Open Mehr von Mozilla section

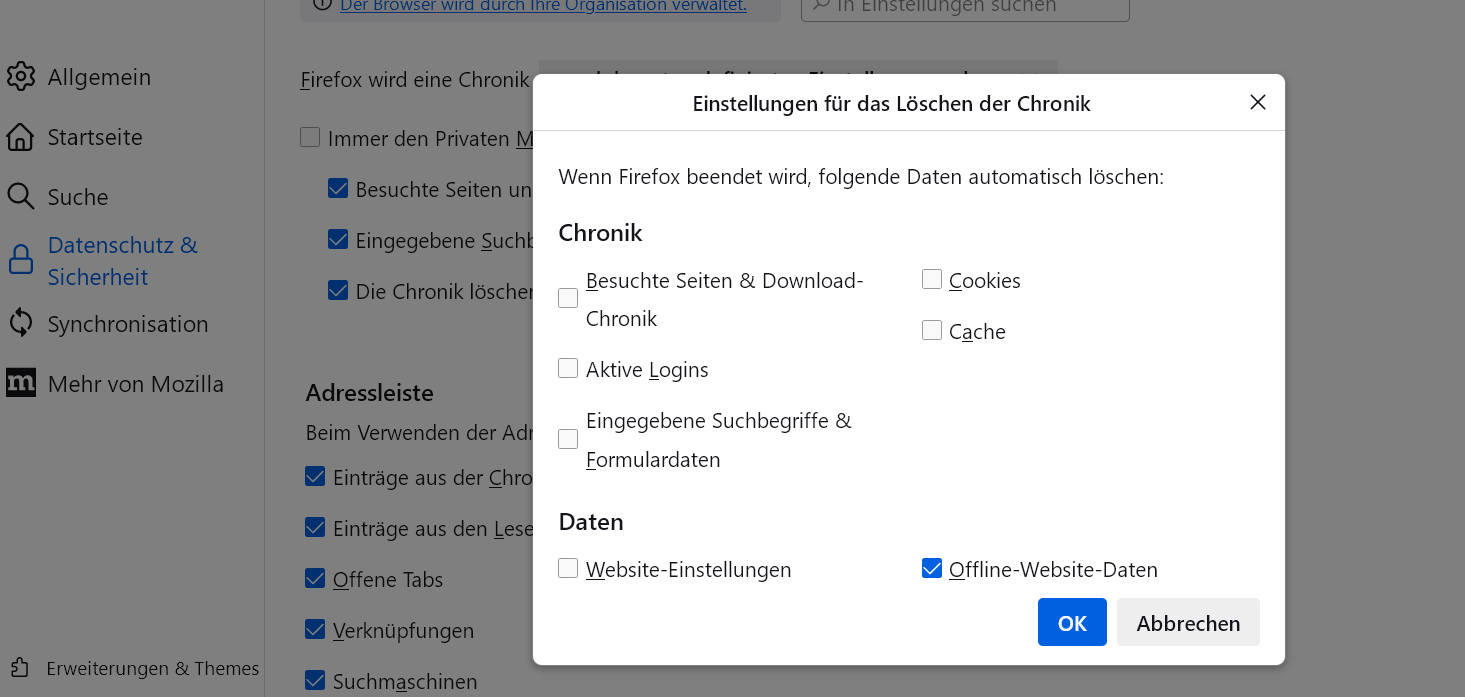[x=135, y=384]
